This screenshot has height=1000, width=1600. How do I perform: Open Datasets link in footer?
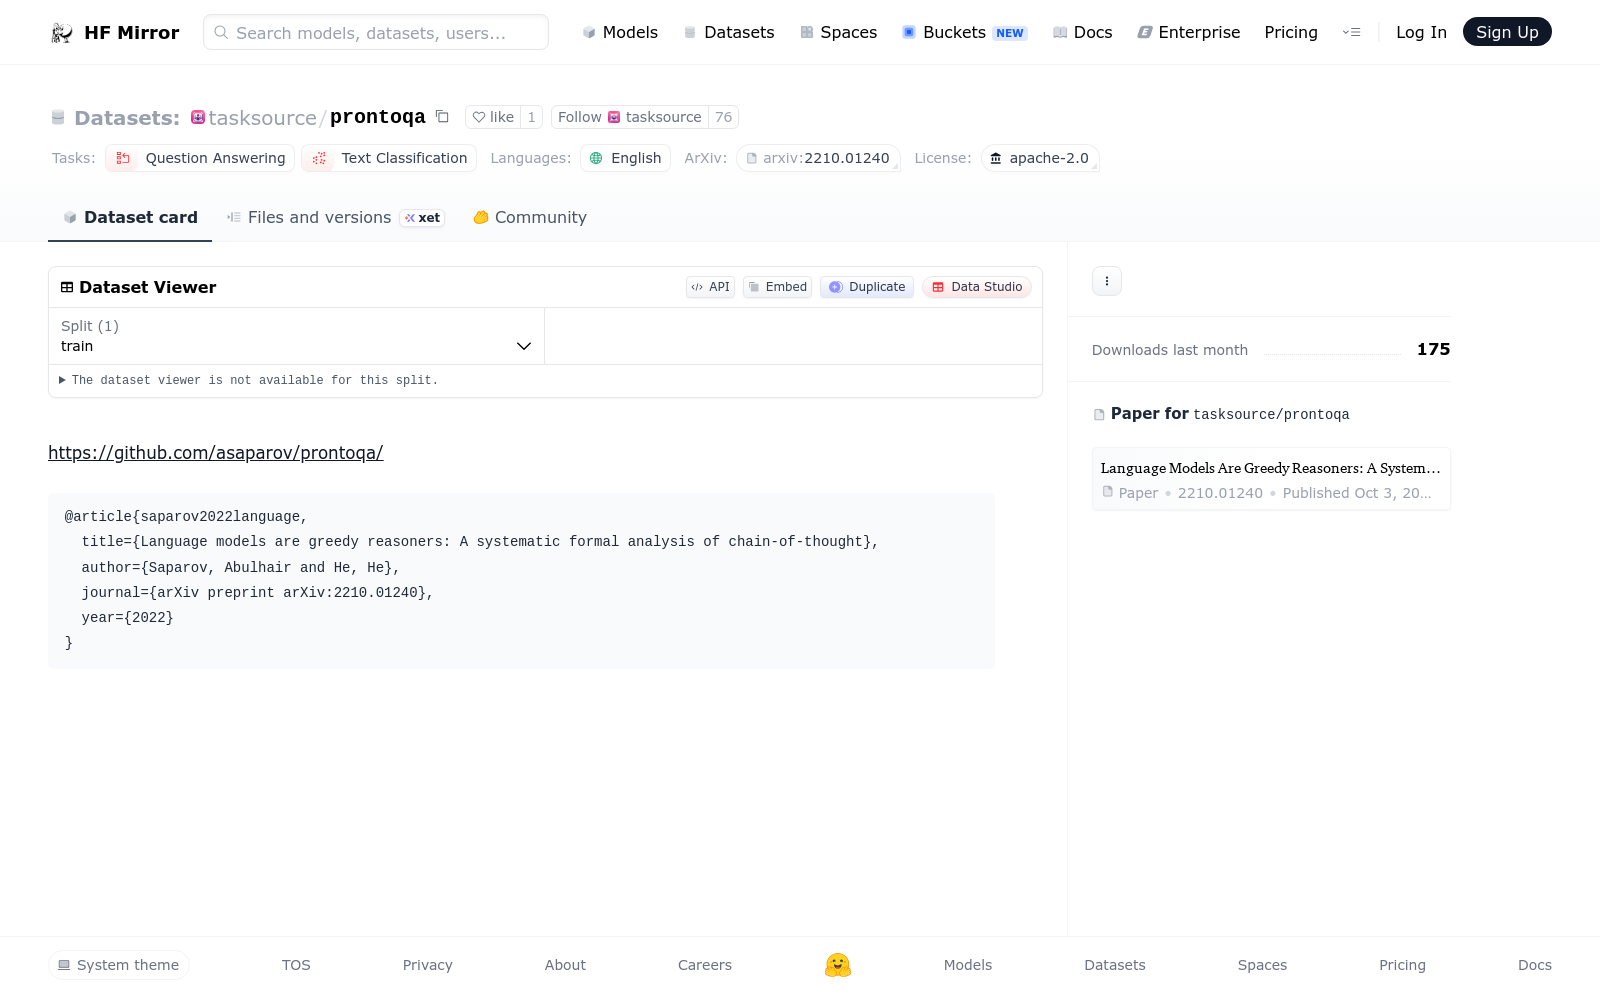tap(1115, 965)
